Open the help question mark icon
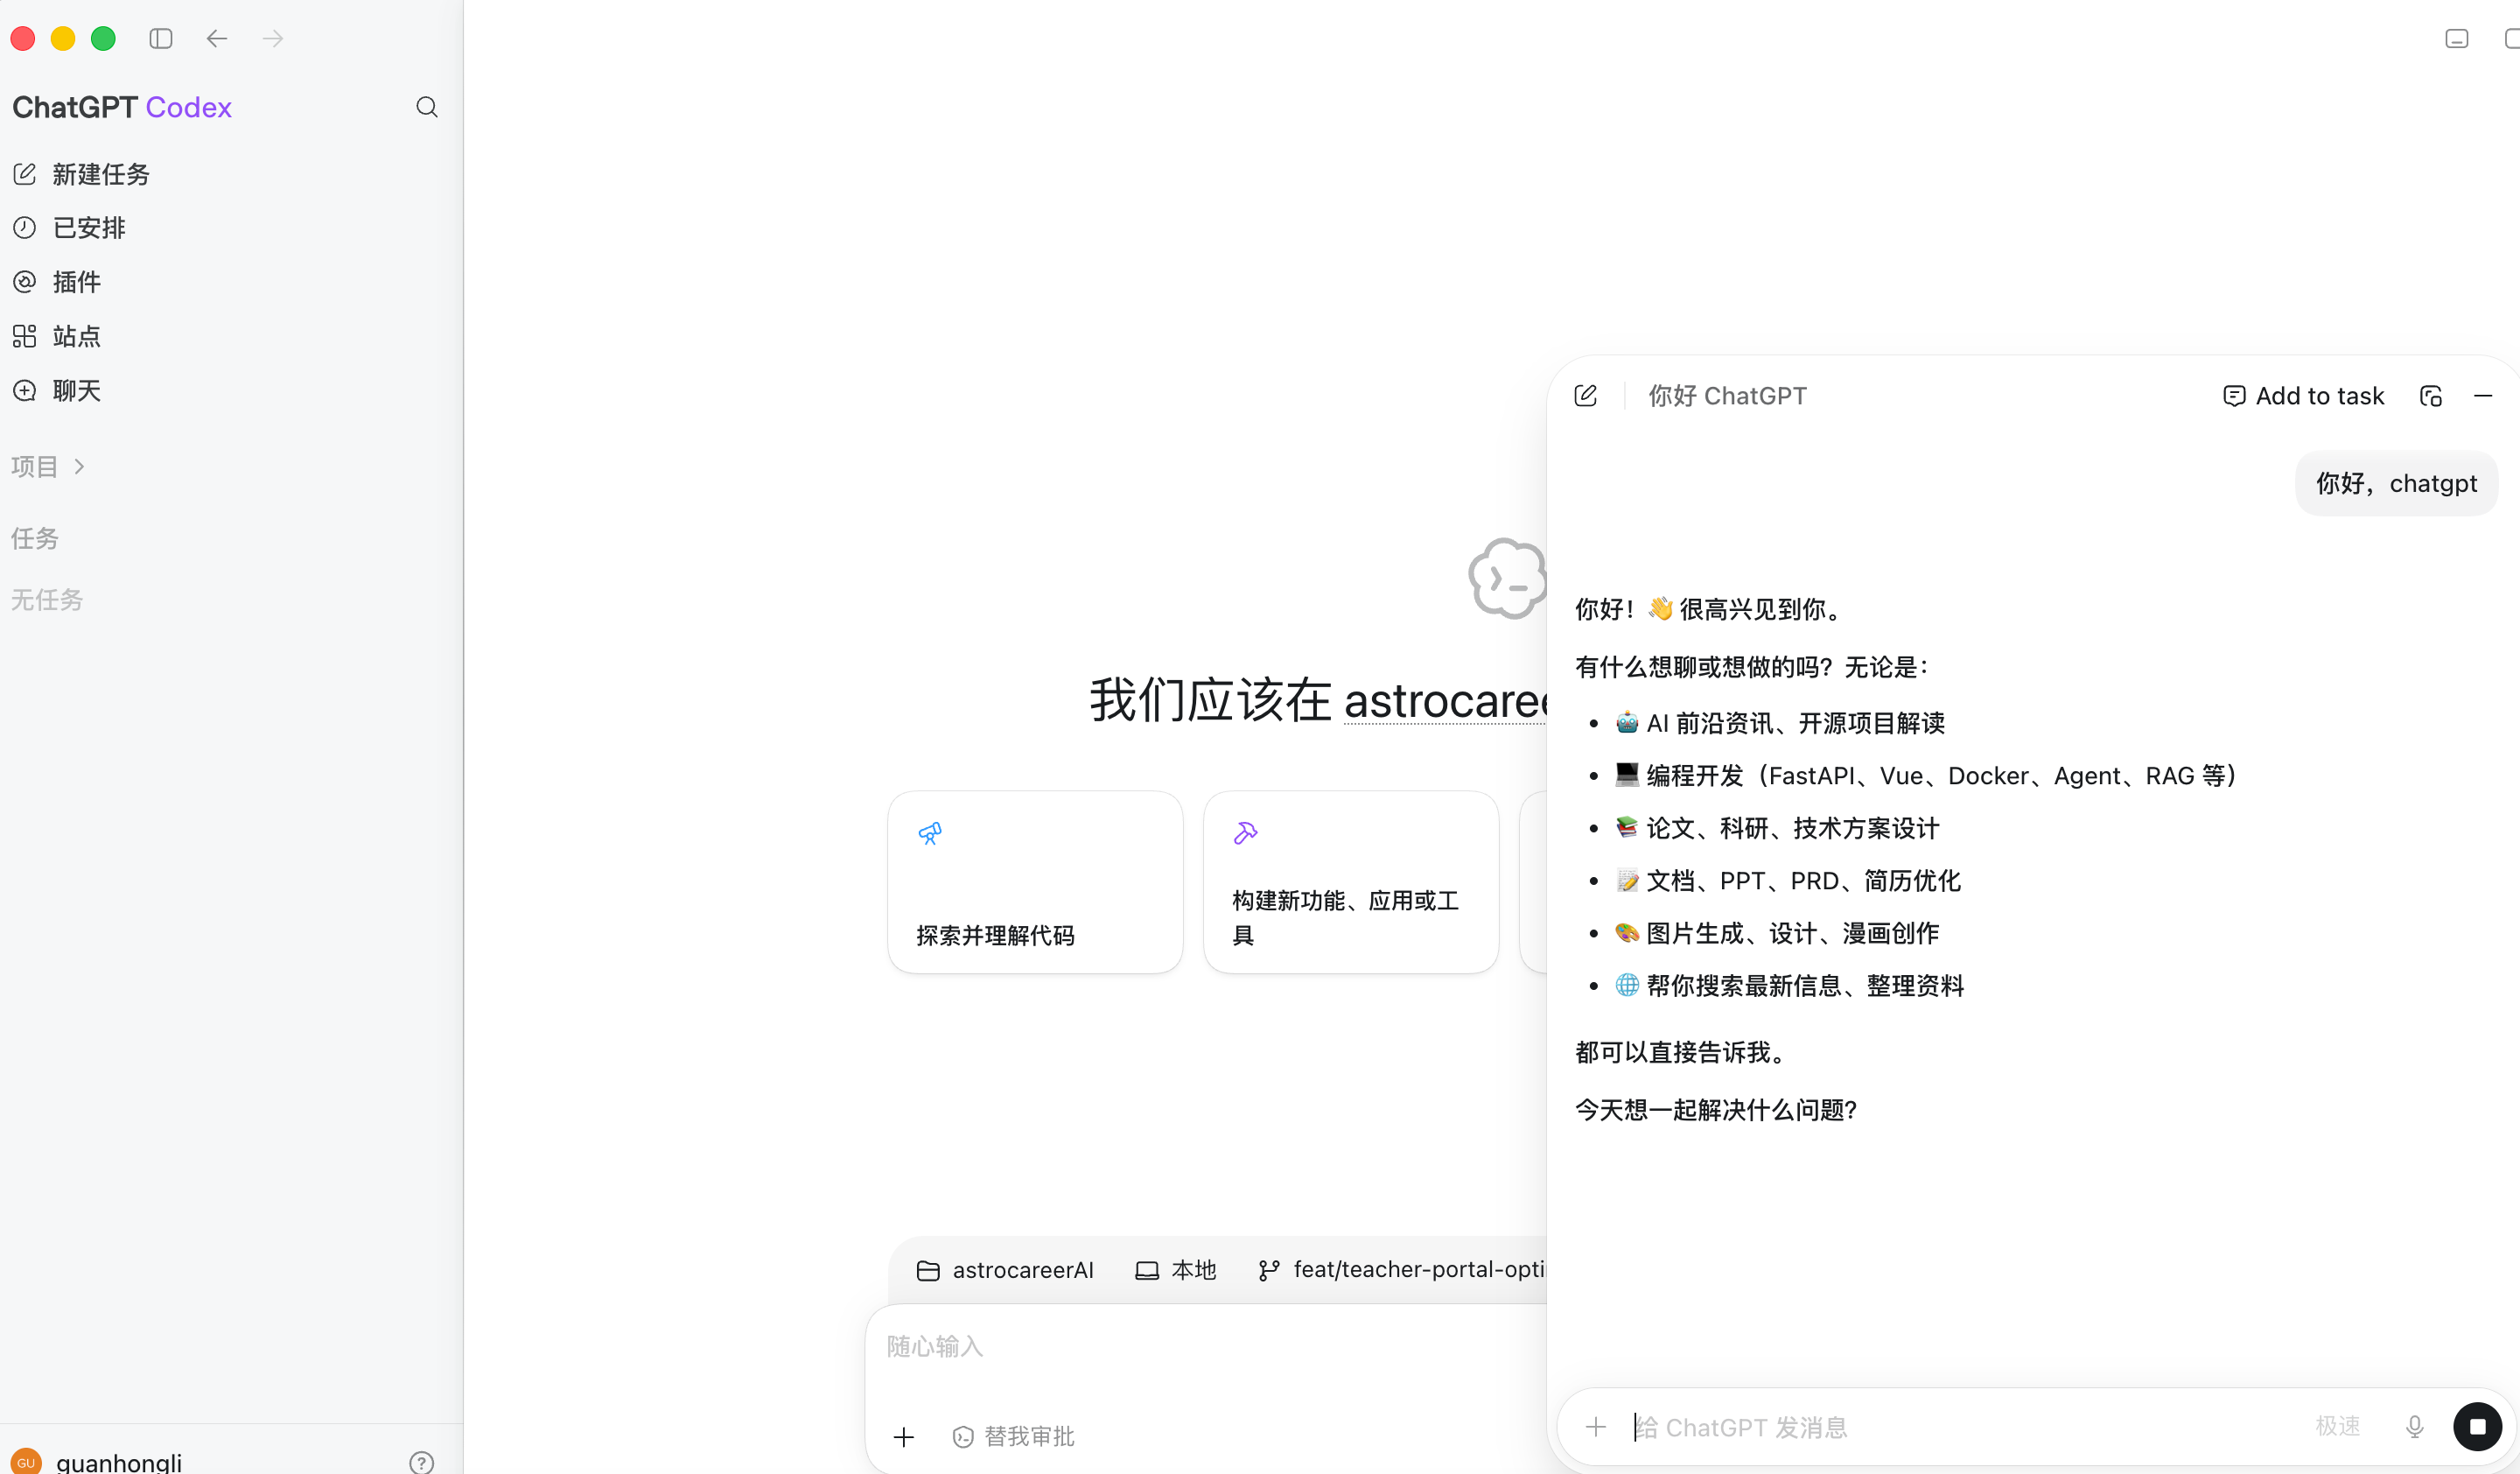Viewport: 2520px width, 1474px height. 422,1462
